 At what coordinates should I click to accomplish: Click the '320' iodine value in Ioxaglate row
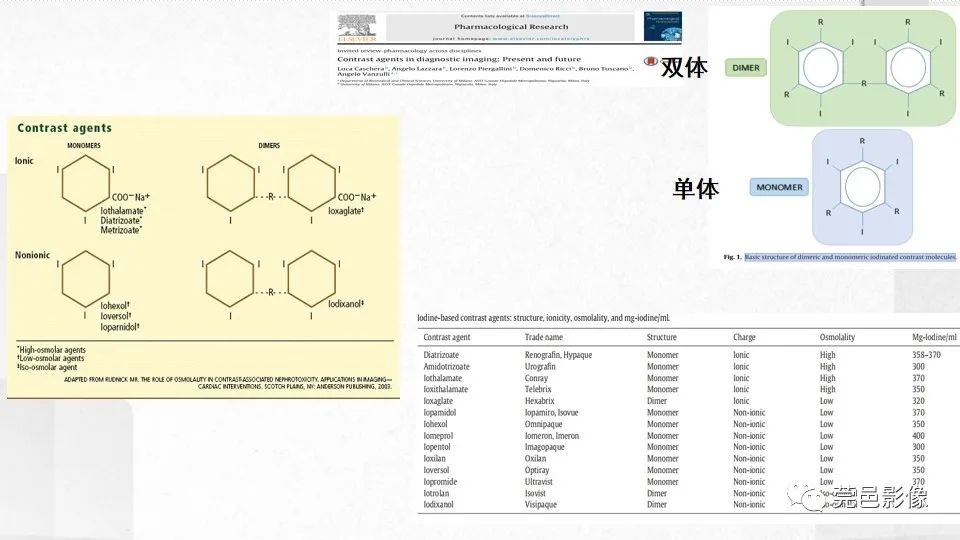point(918,401)
